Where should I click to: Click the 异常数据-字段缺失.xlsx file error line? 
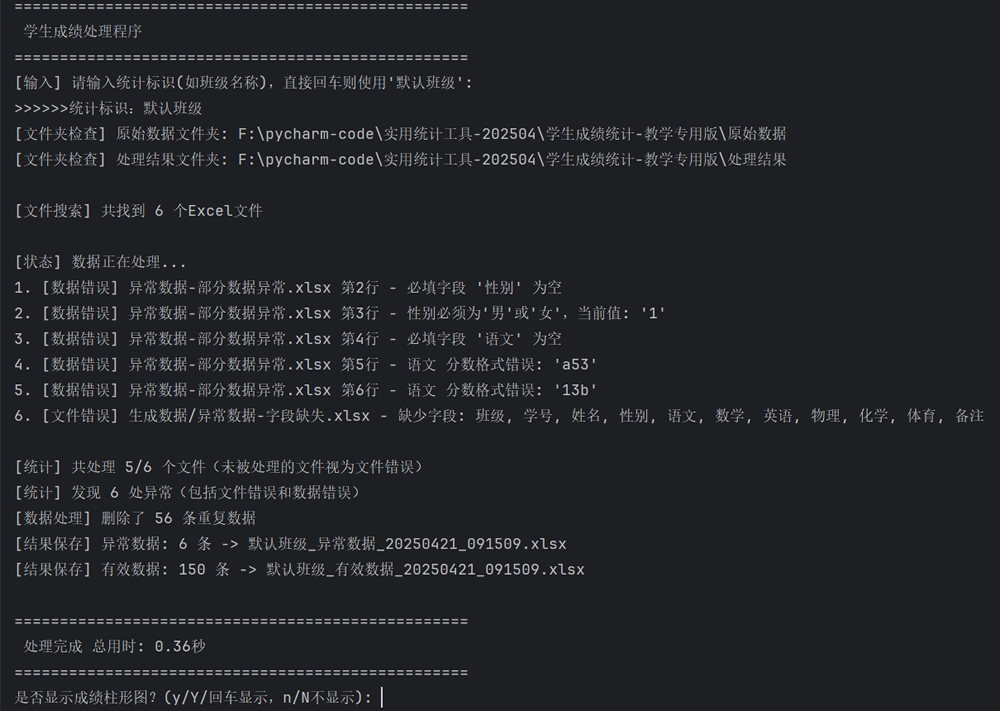click(x=499, y=416)
